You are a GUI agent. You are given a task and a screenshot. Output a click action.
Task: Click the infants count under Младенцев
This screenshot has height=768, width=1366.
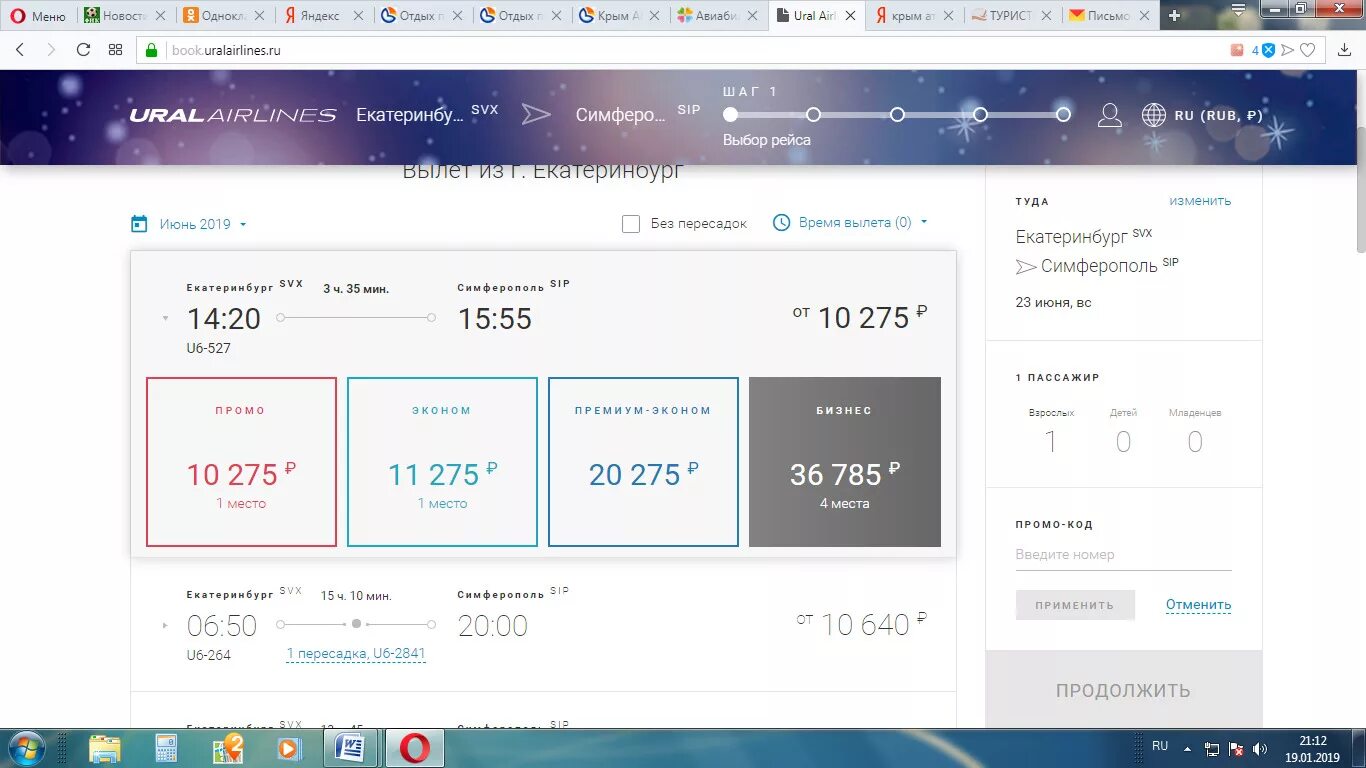pyautogui.click(x=1195, y=442)
